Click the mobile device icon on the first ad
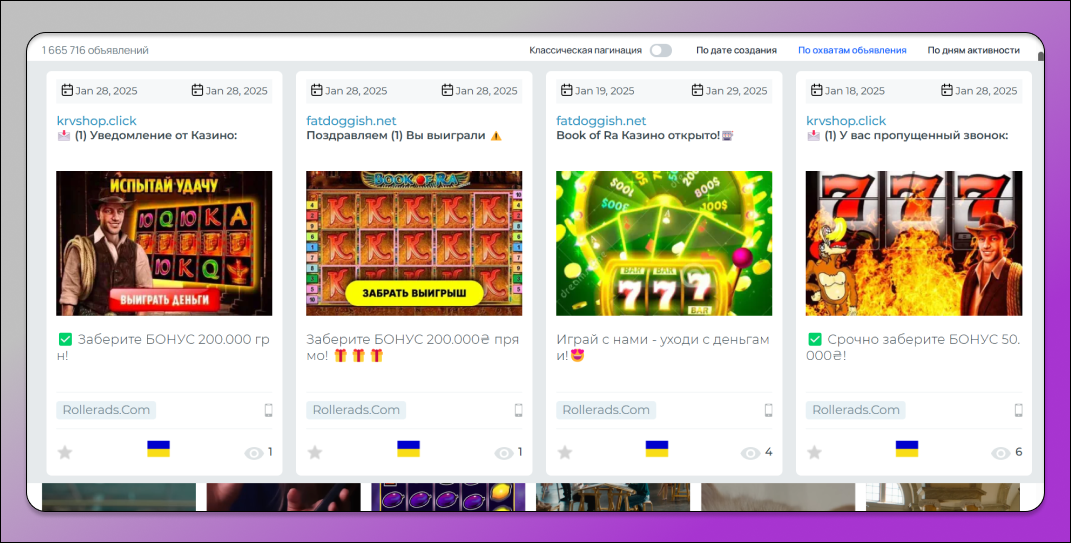 pyautogui.click(x=268, y=410)
